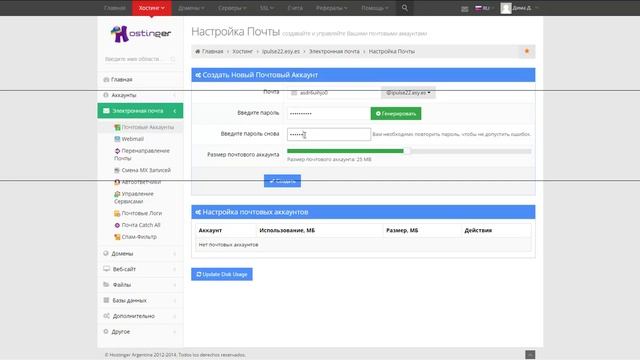Click the repeat password field
640x360 pixels.
pyautogui.click(x=329, y=134)
